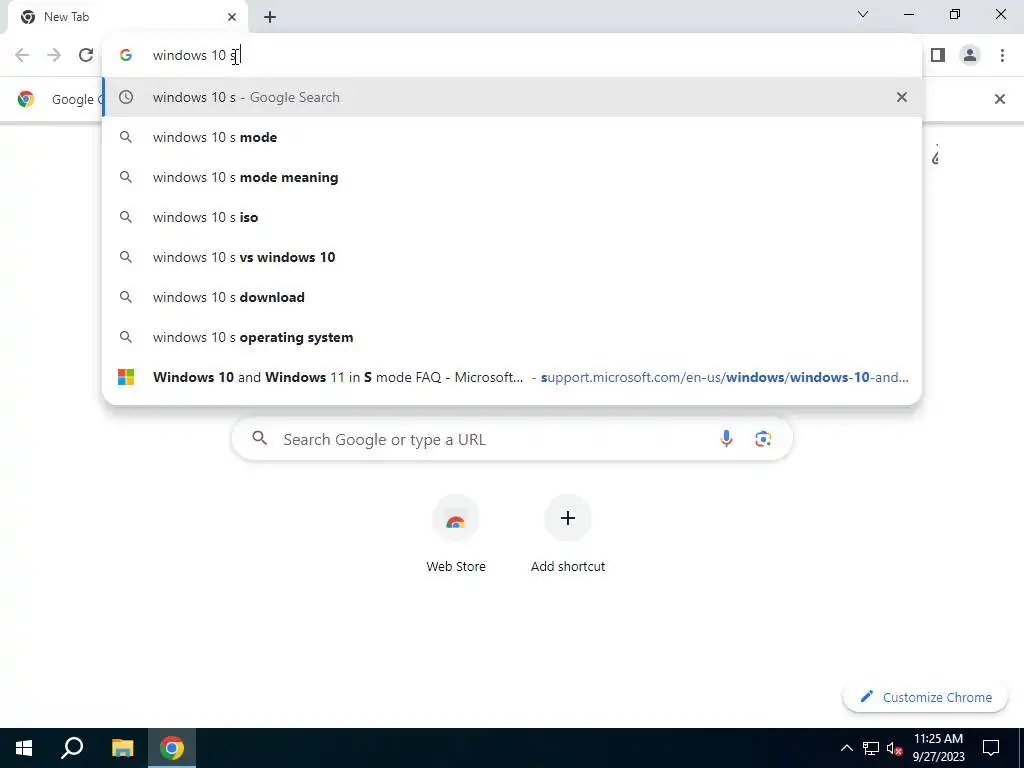
Task: Click the muted volume tray icon
Action: [894, 748]
